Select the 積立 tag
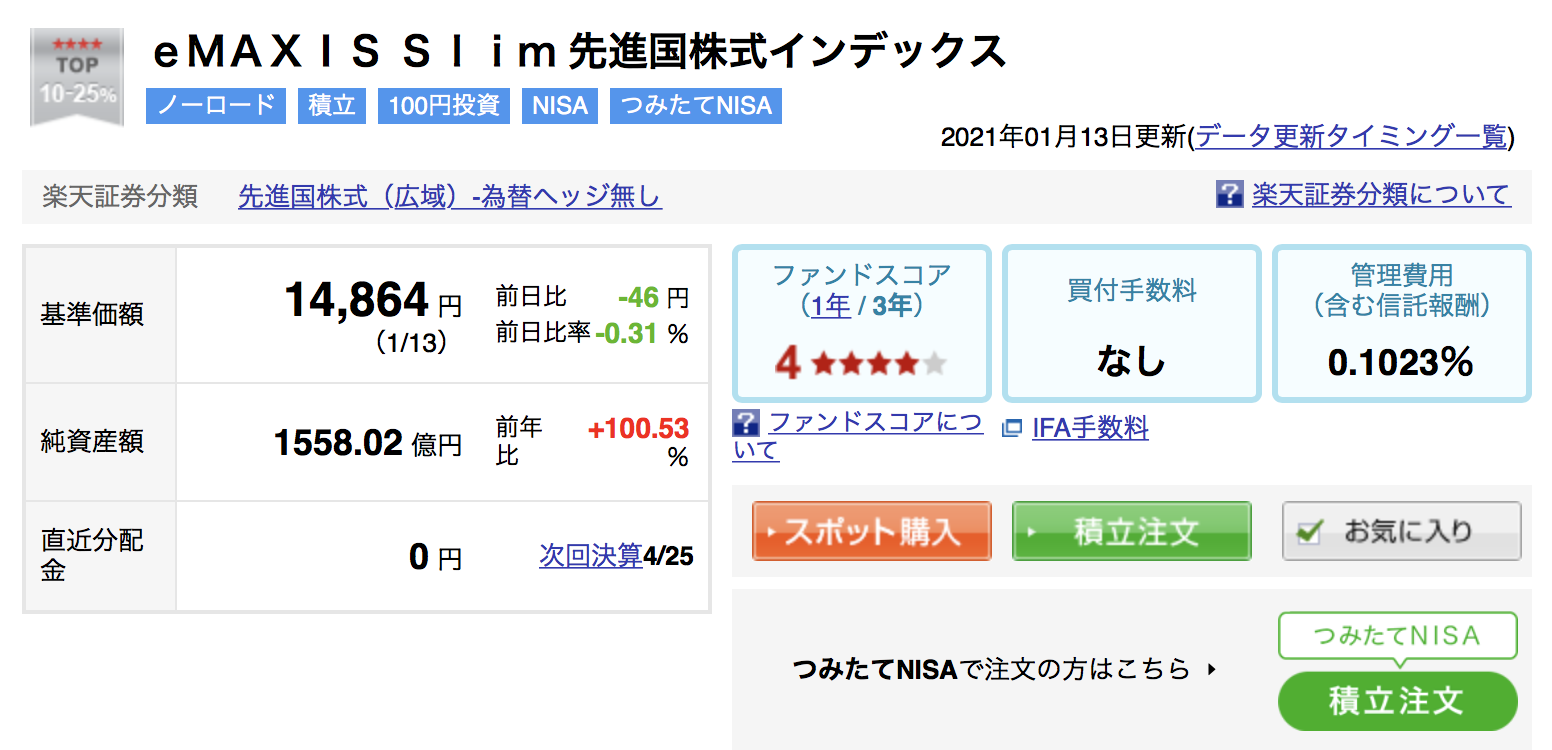The width and height of the screenshot is (1552, 750). pyautogui.click(x=332, y=106)
